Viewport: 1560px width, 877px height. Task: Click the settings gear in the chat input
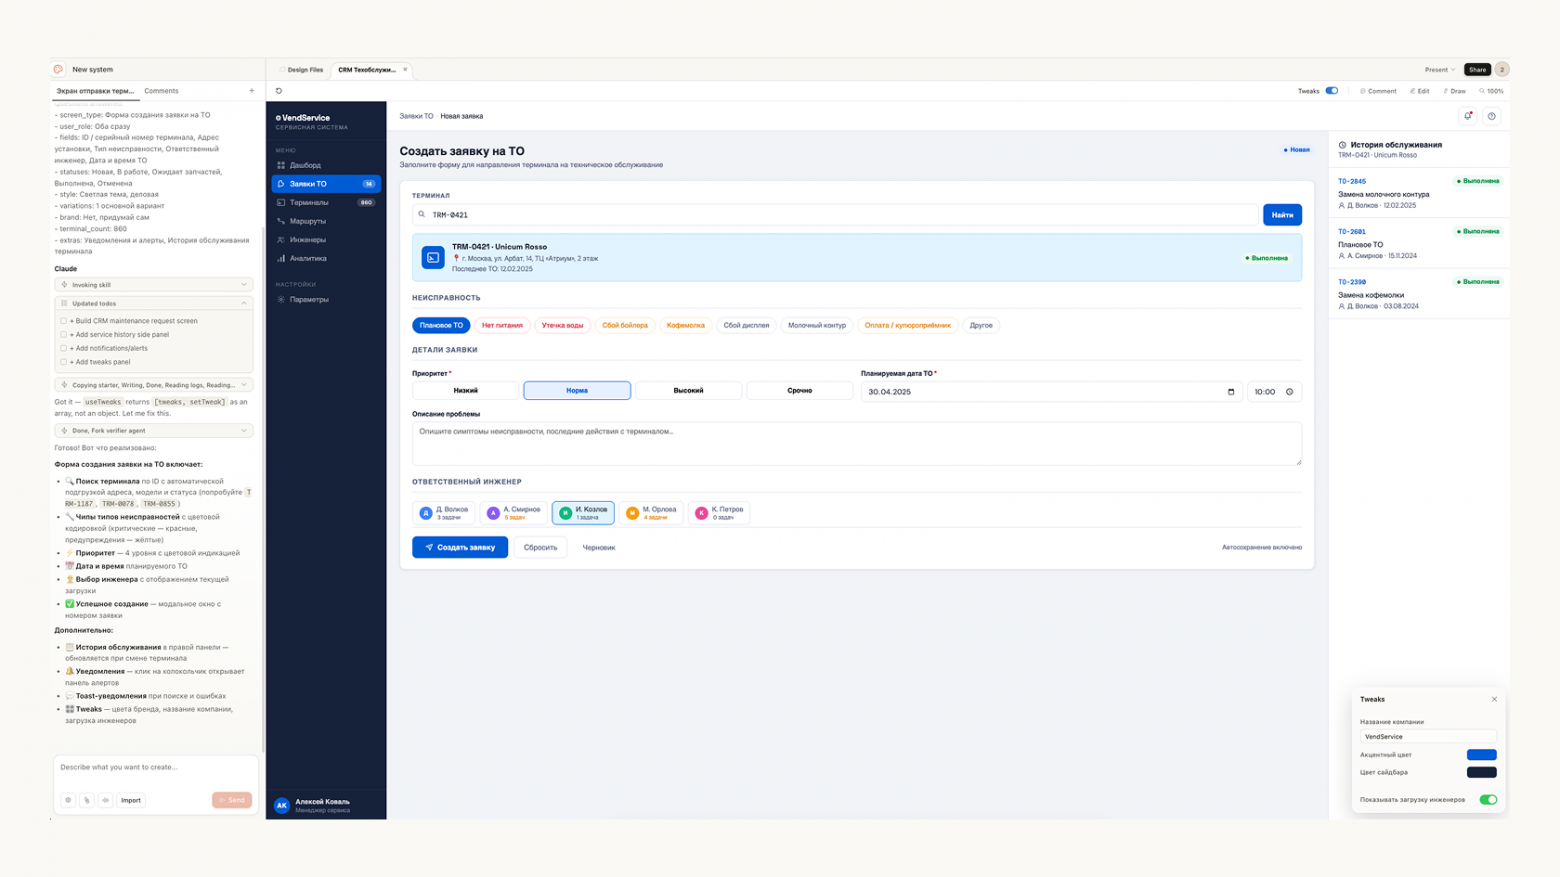click(x=68, y=800)
